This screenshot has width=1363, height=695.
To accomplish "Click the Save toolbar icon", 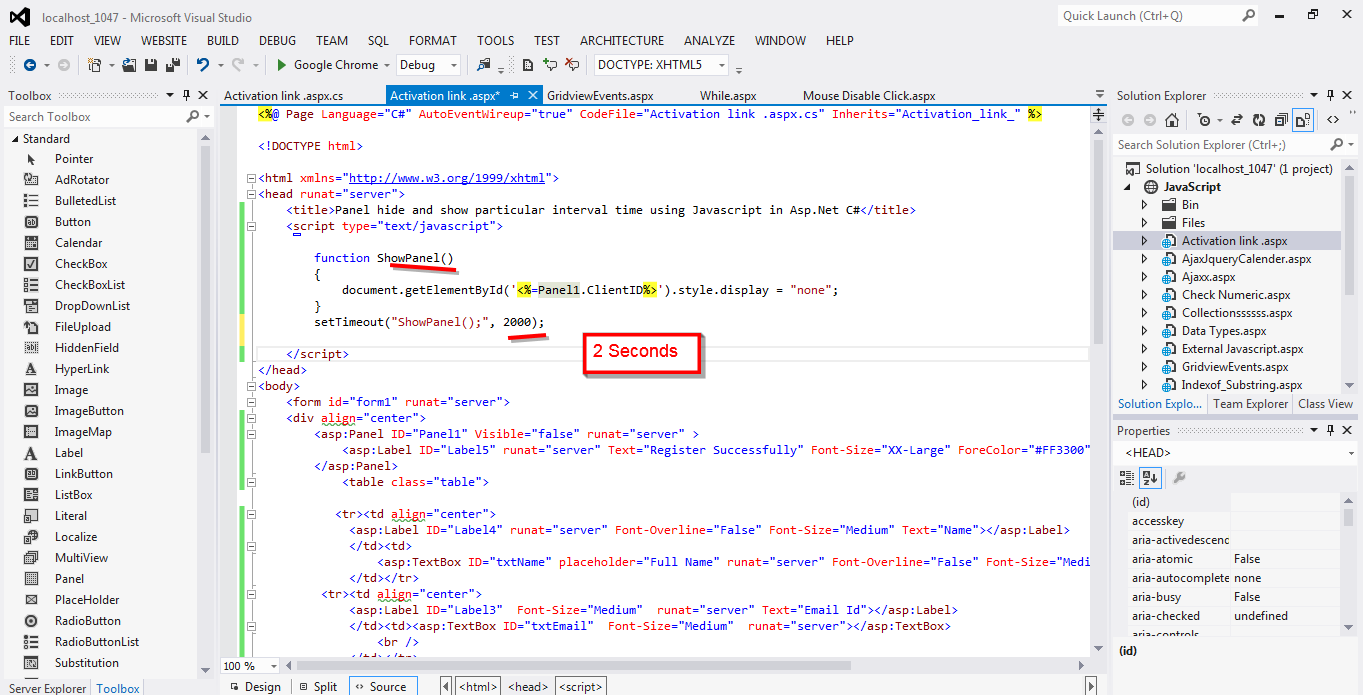I will (x=151, y=65).
